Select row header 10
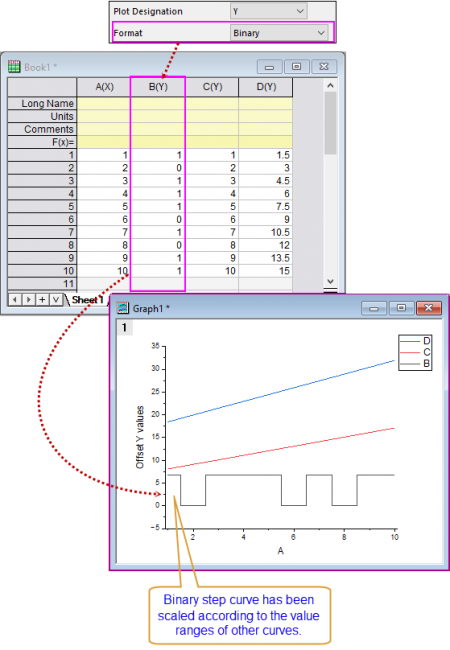This screenshot has width=450, height=650. (42, 271)
